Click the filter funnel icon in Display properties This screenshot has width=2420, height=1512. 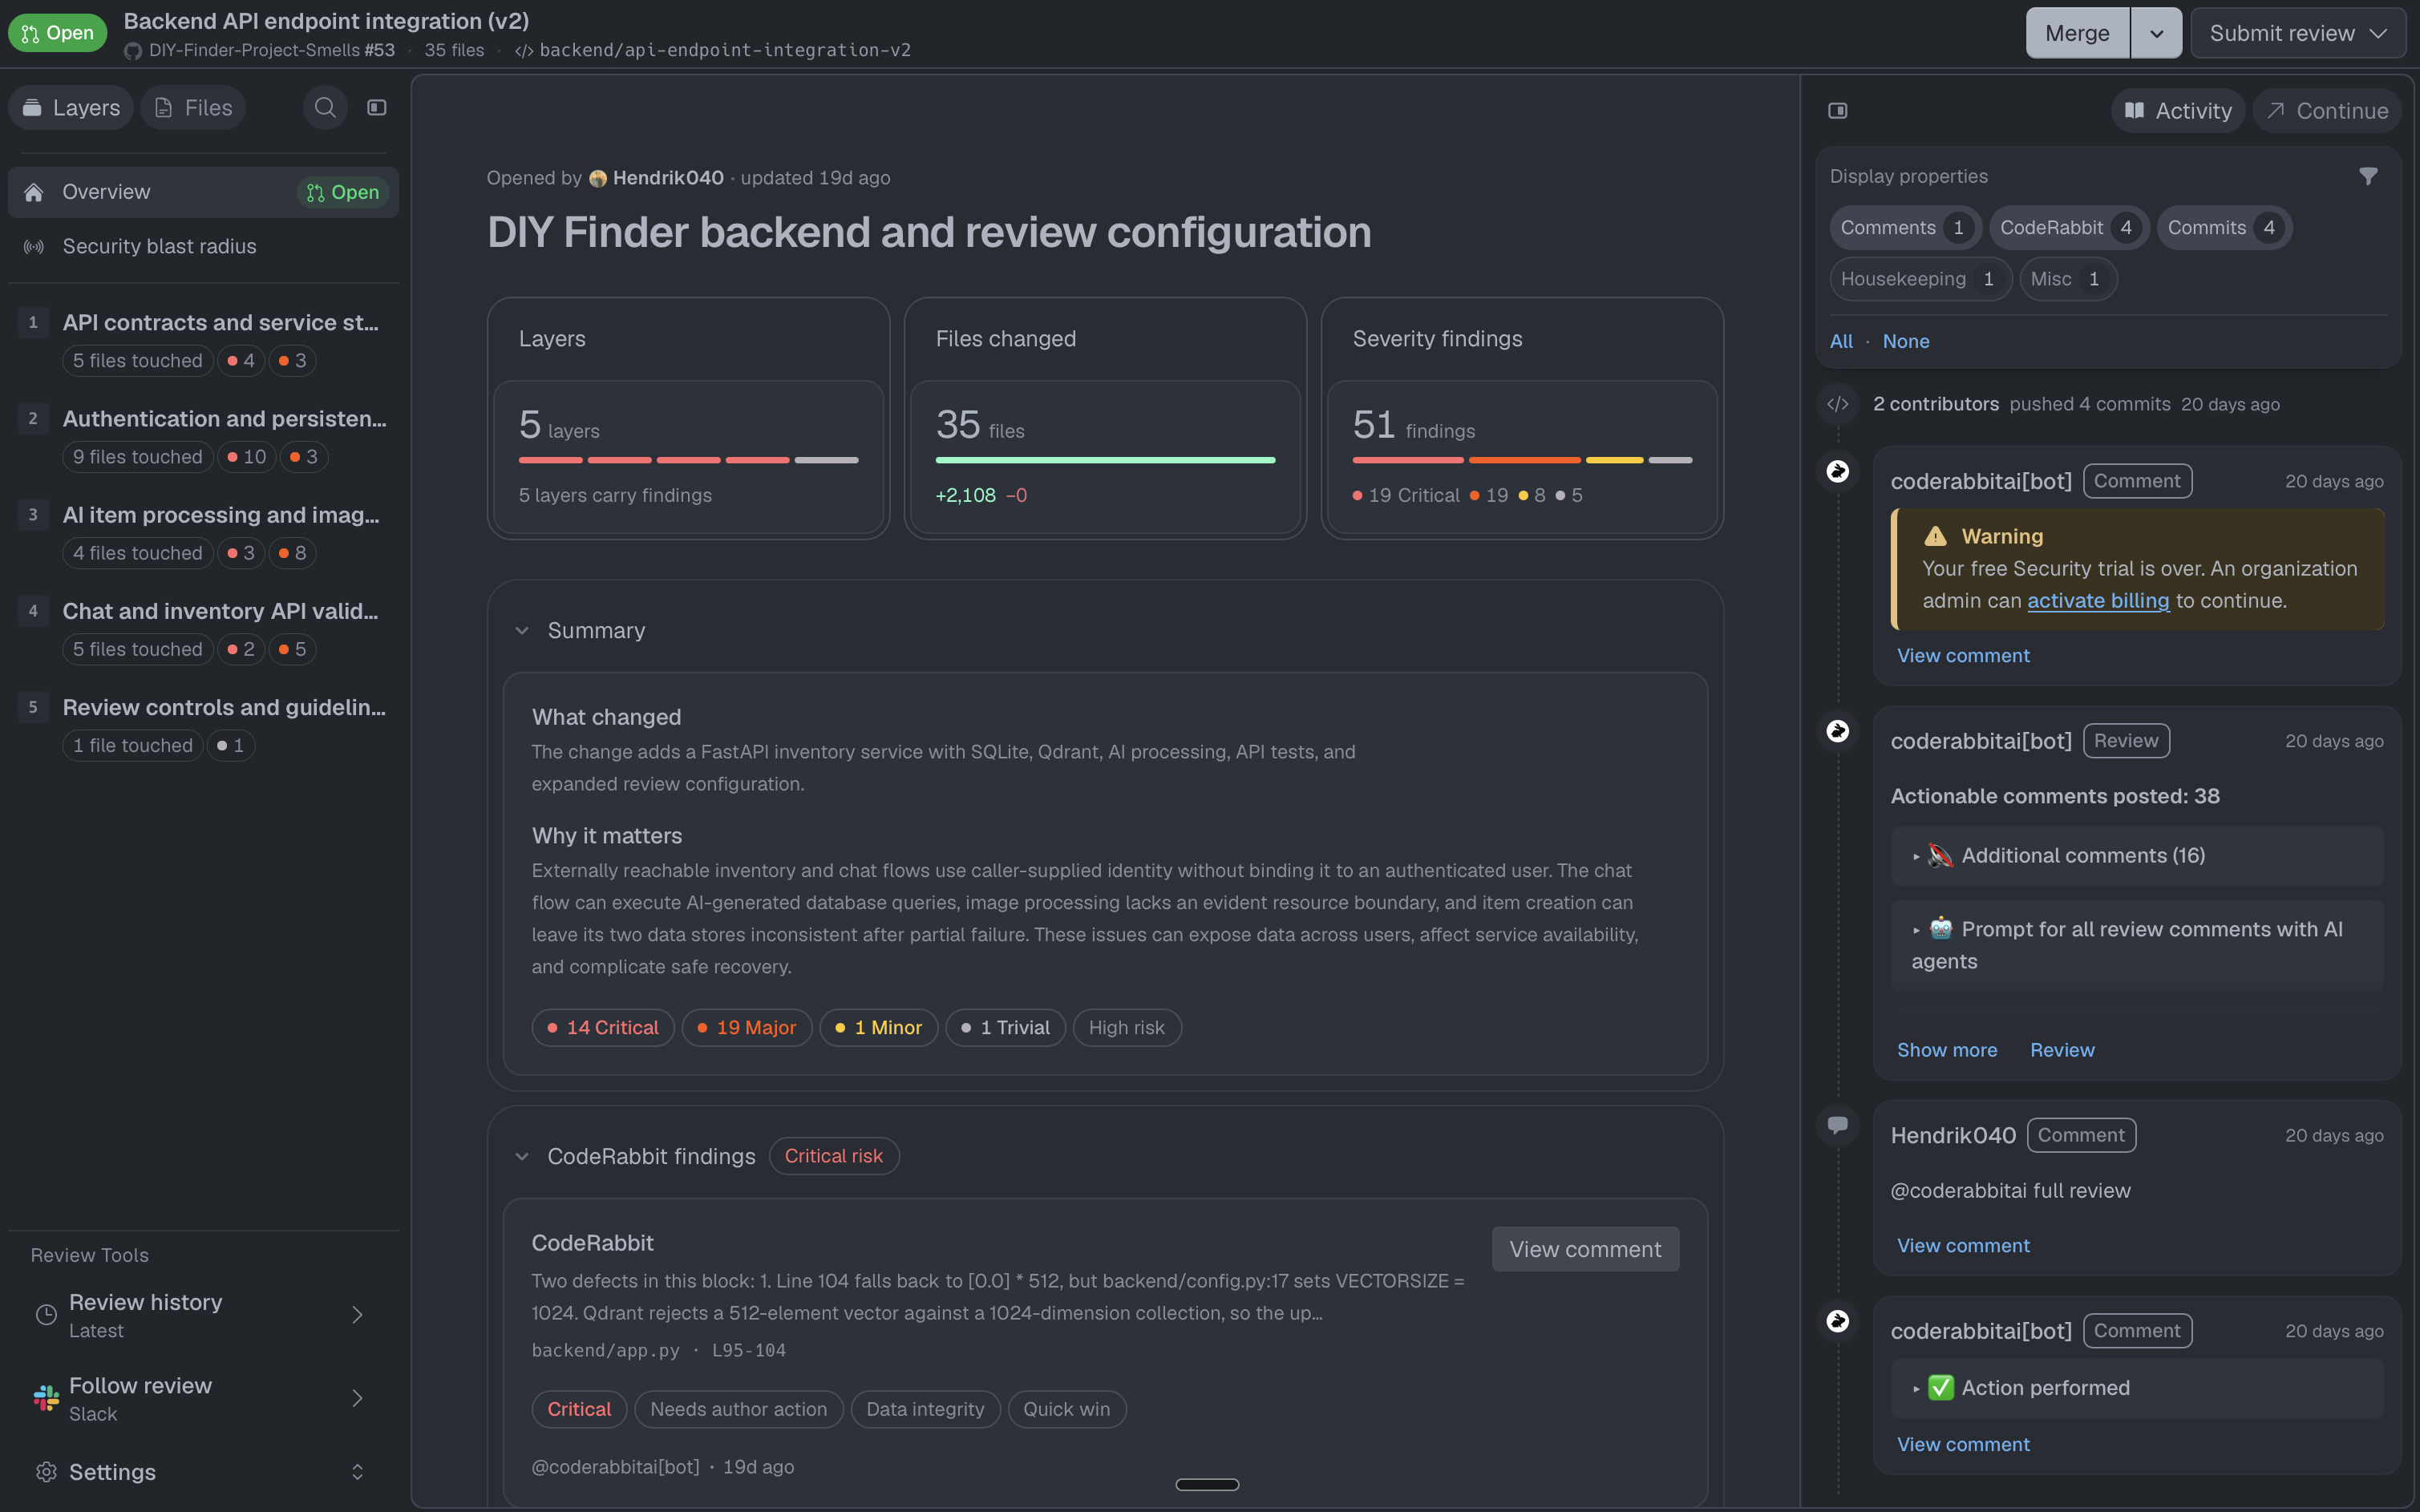[x=2368, y=176]
